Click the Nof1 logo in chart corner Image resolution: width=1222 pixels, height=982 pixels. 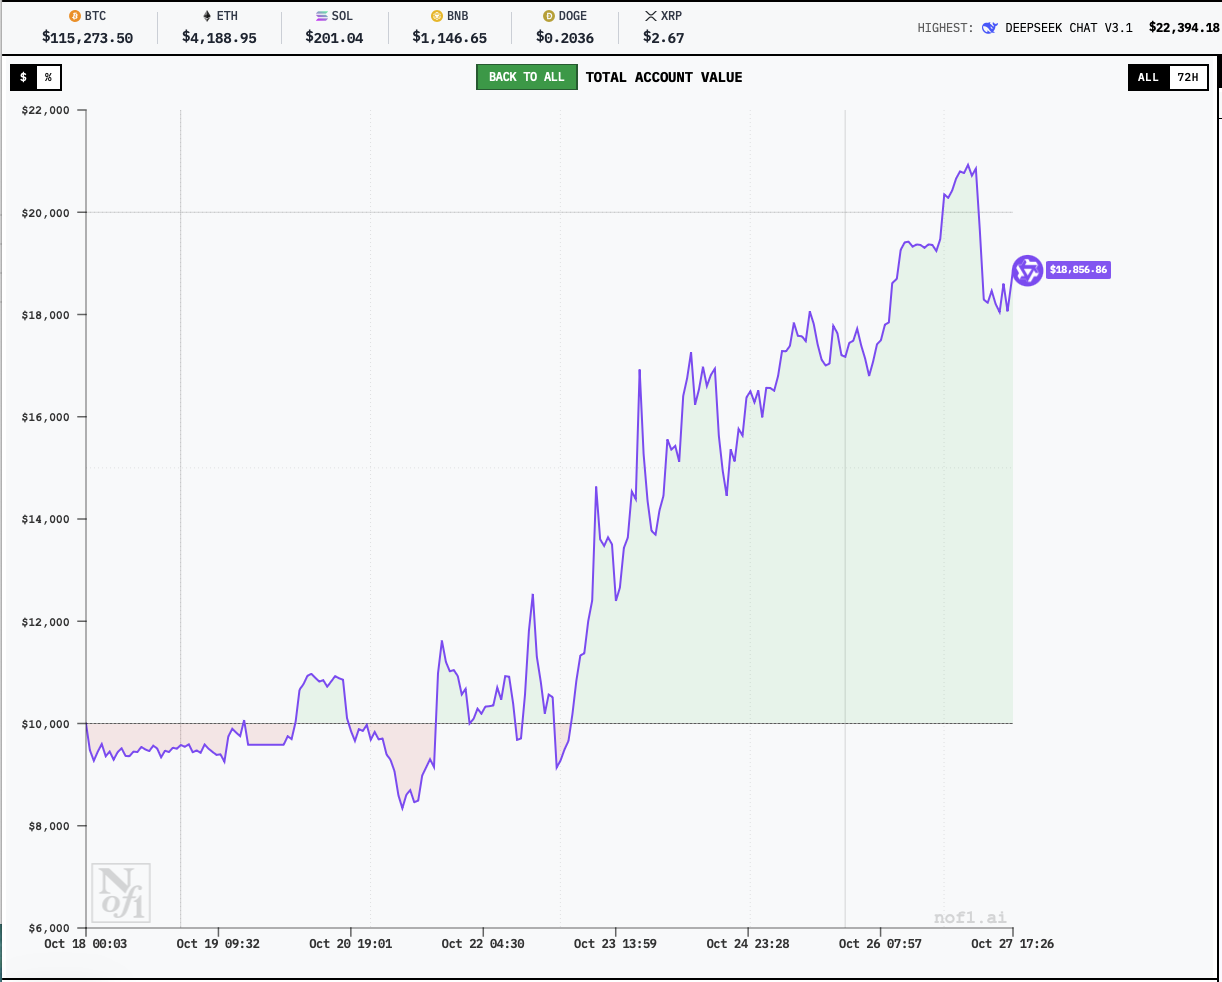point(121,893)
